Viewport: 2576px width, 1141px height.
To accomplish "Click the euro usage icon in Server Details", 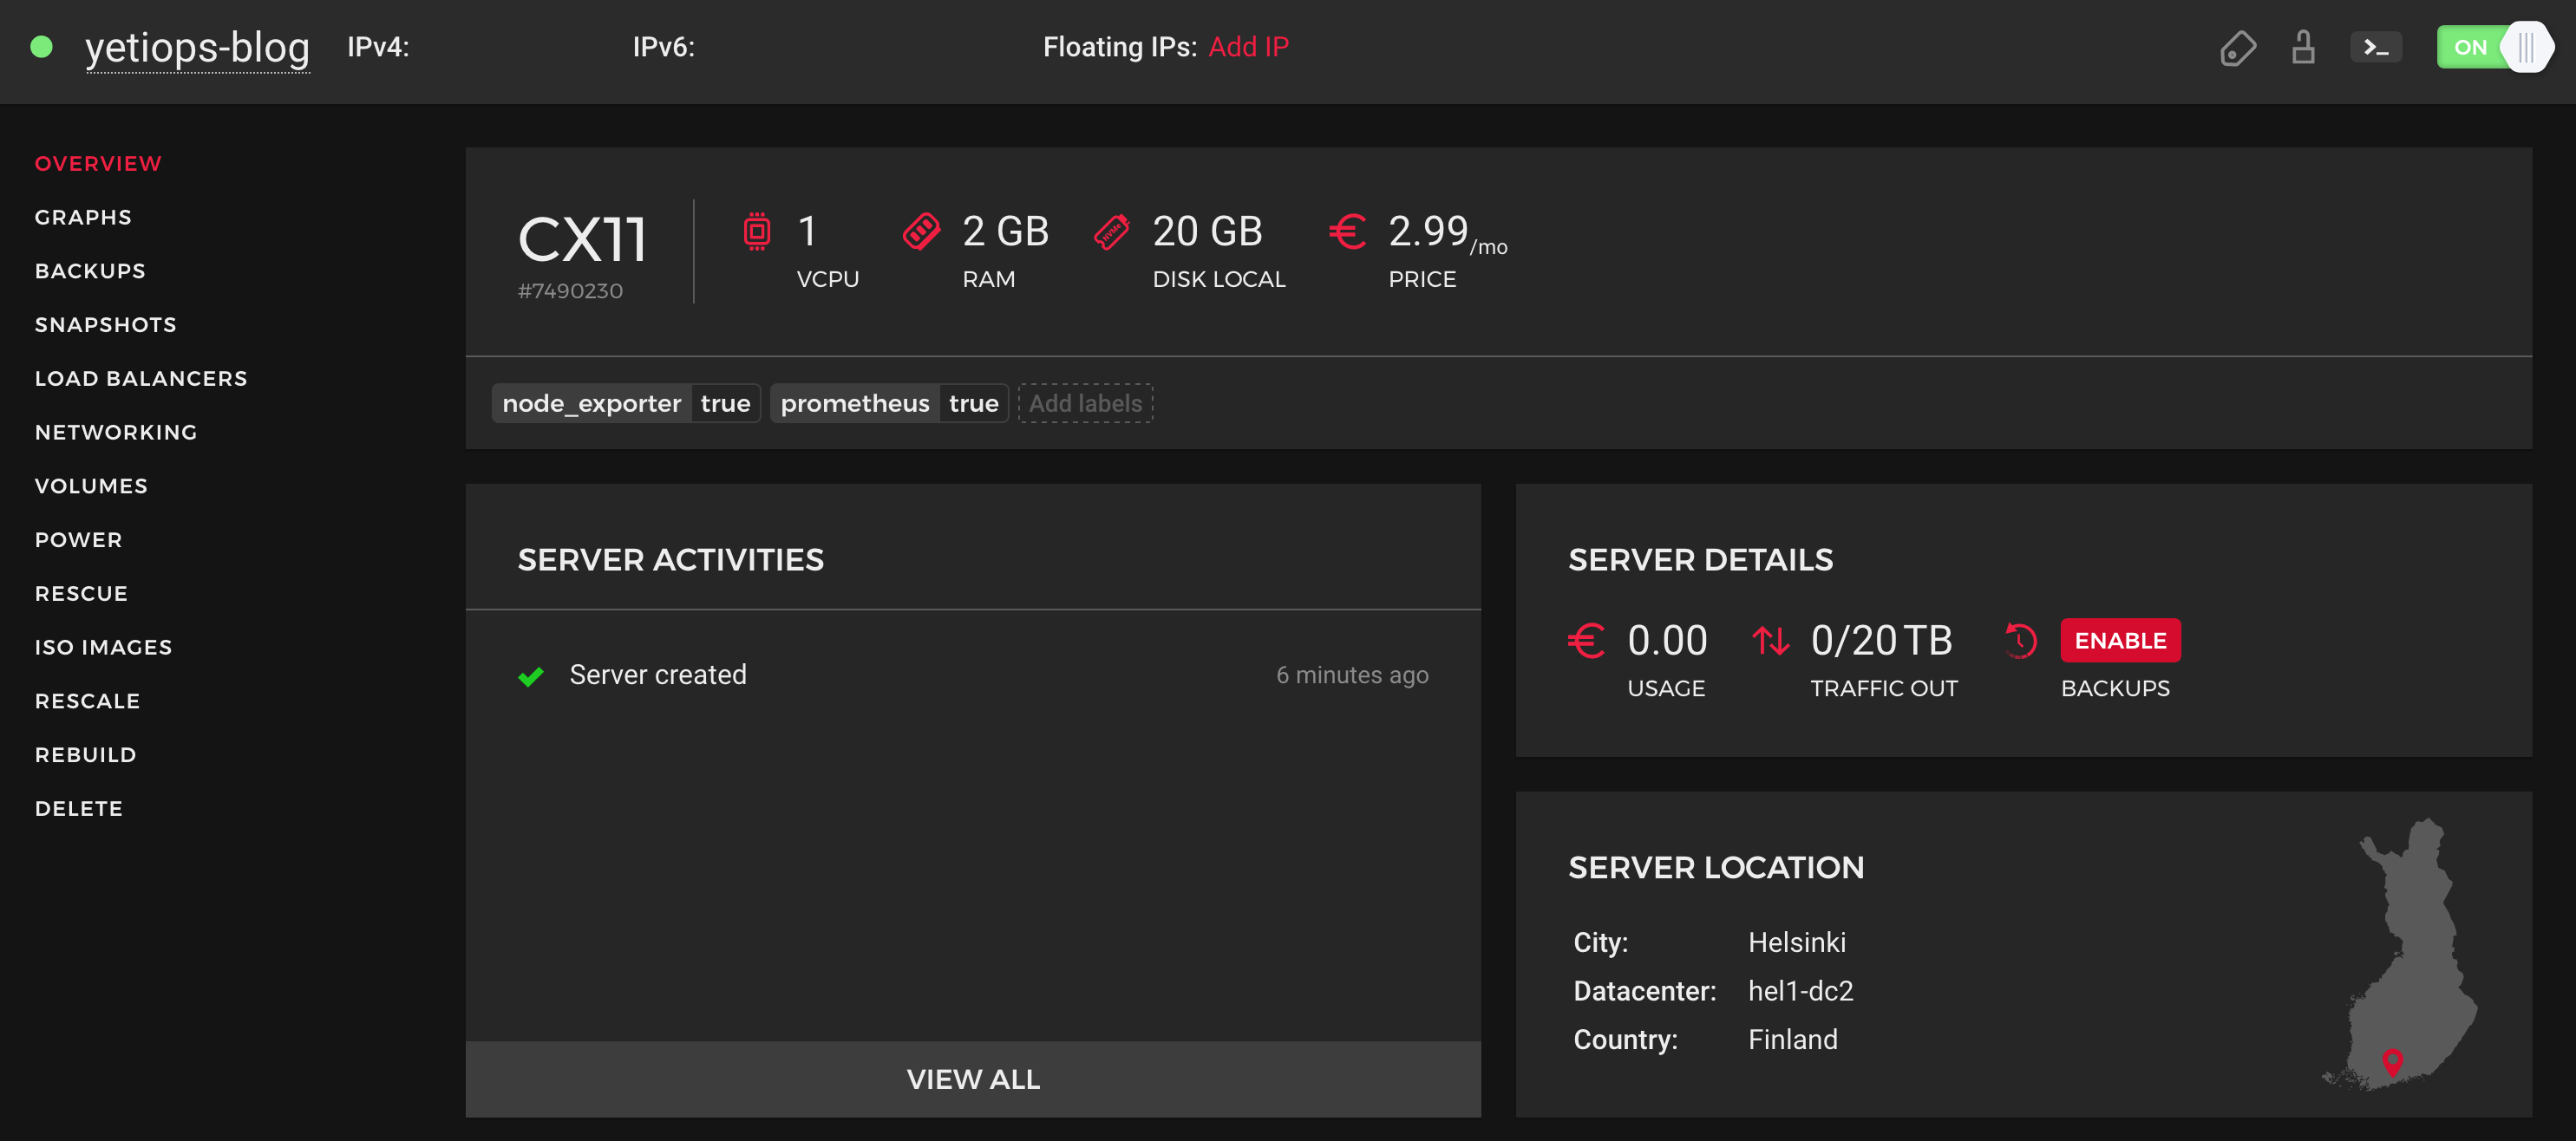I will click(1586, 640).
